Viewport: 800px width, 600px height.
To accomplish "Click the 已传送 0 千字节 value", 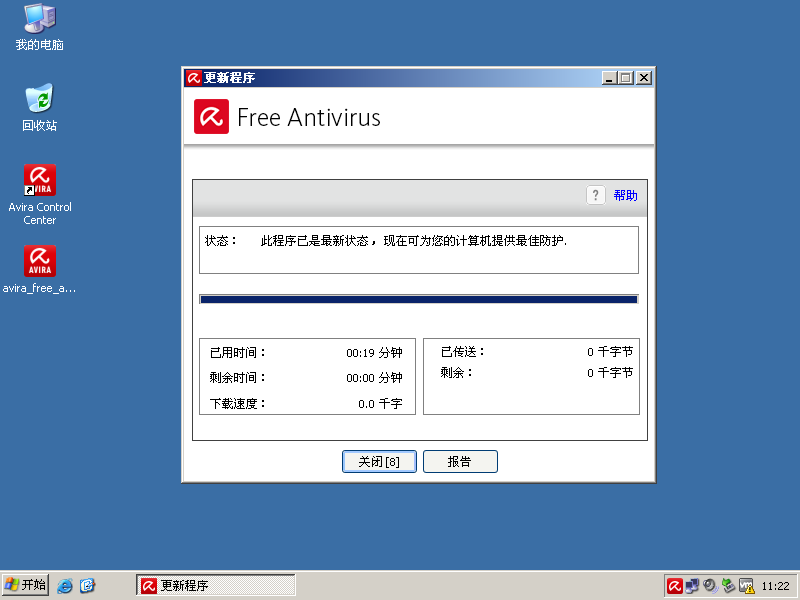I will (610, 352).
